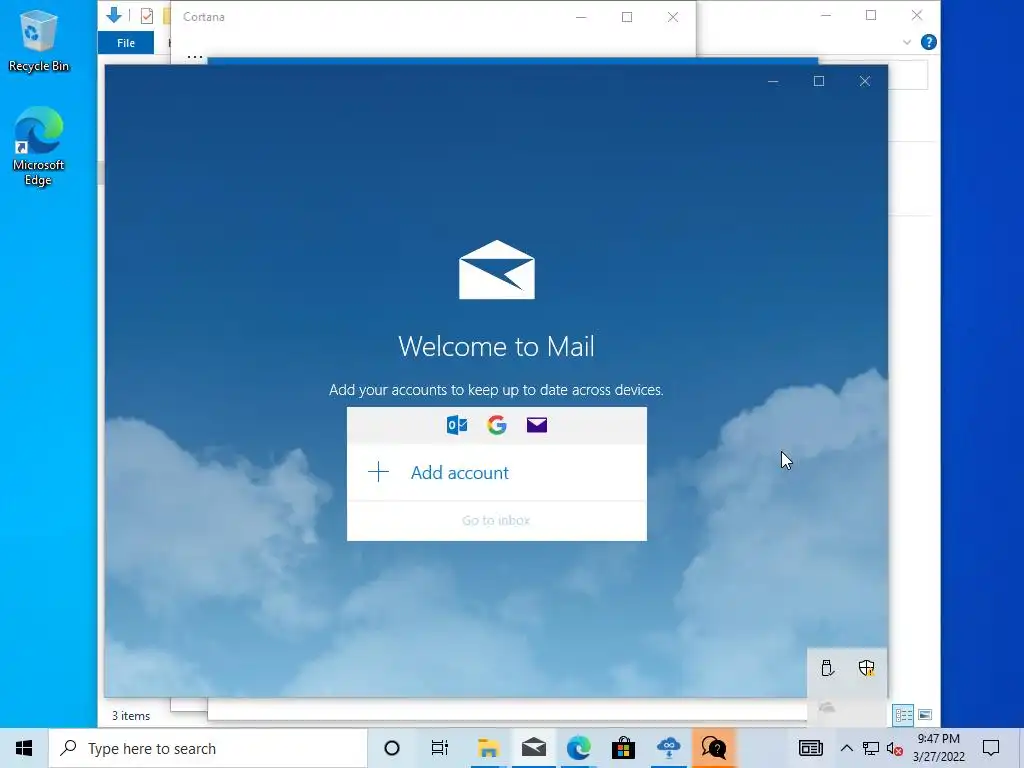Minimize the Mail window
The image size is (1024, 768).
click(x=773, y=81)
